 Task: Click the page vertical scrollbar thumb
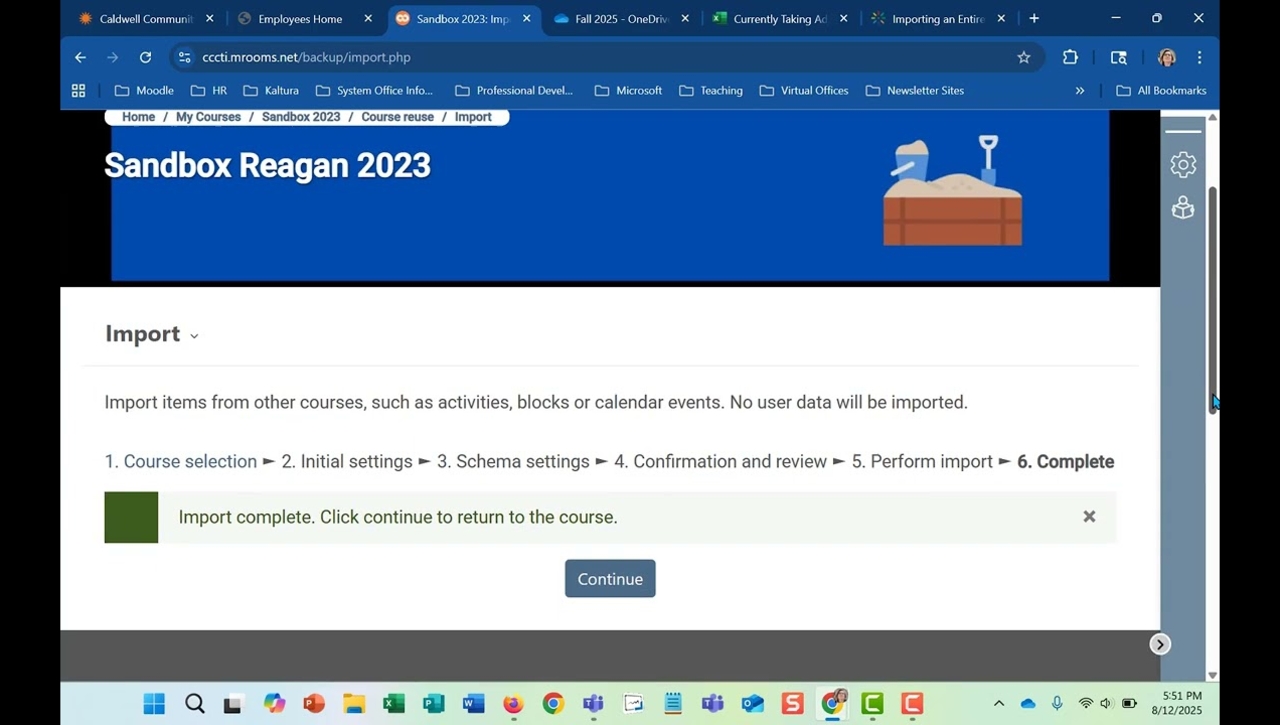point(1213,300)
